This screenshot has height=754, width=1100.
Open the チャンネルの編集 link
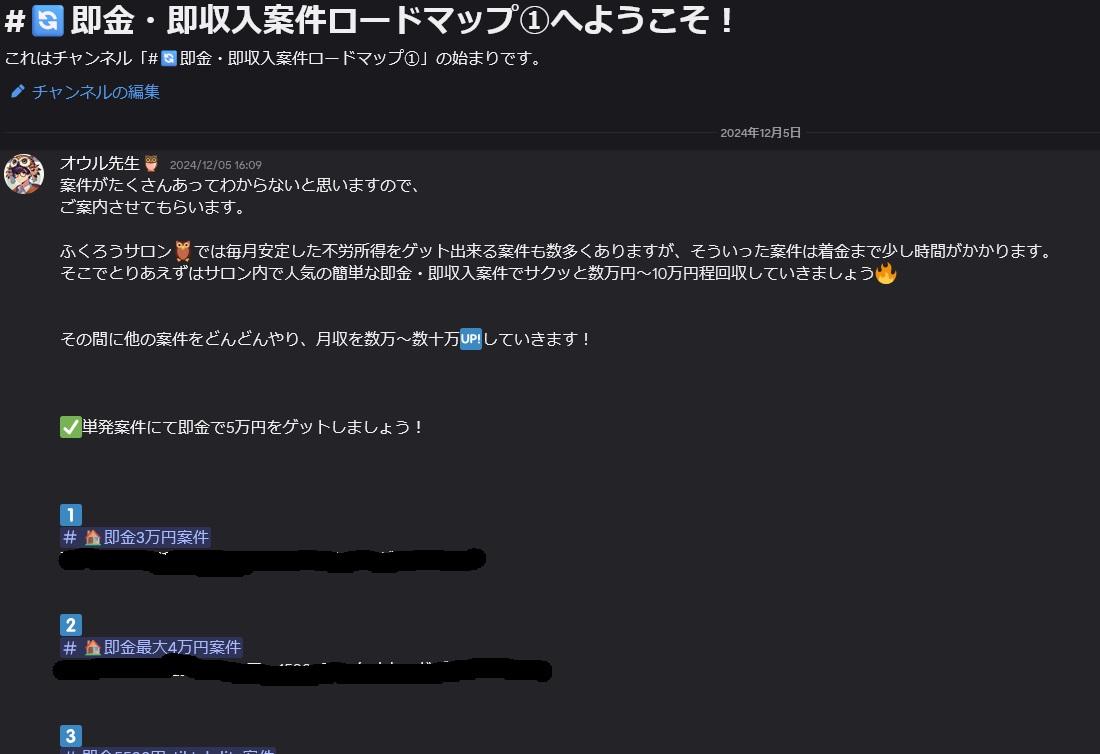coord(95,92)
